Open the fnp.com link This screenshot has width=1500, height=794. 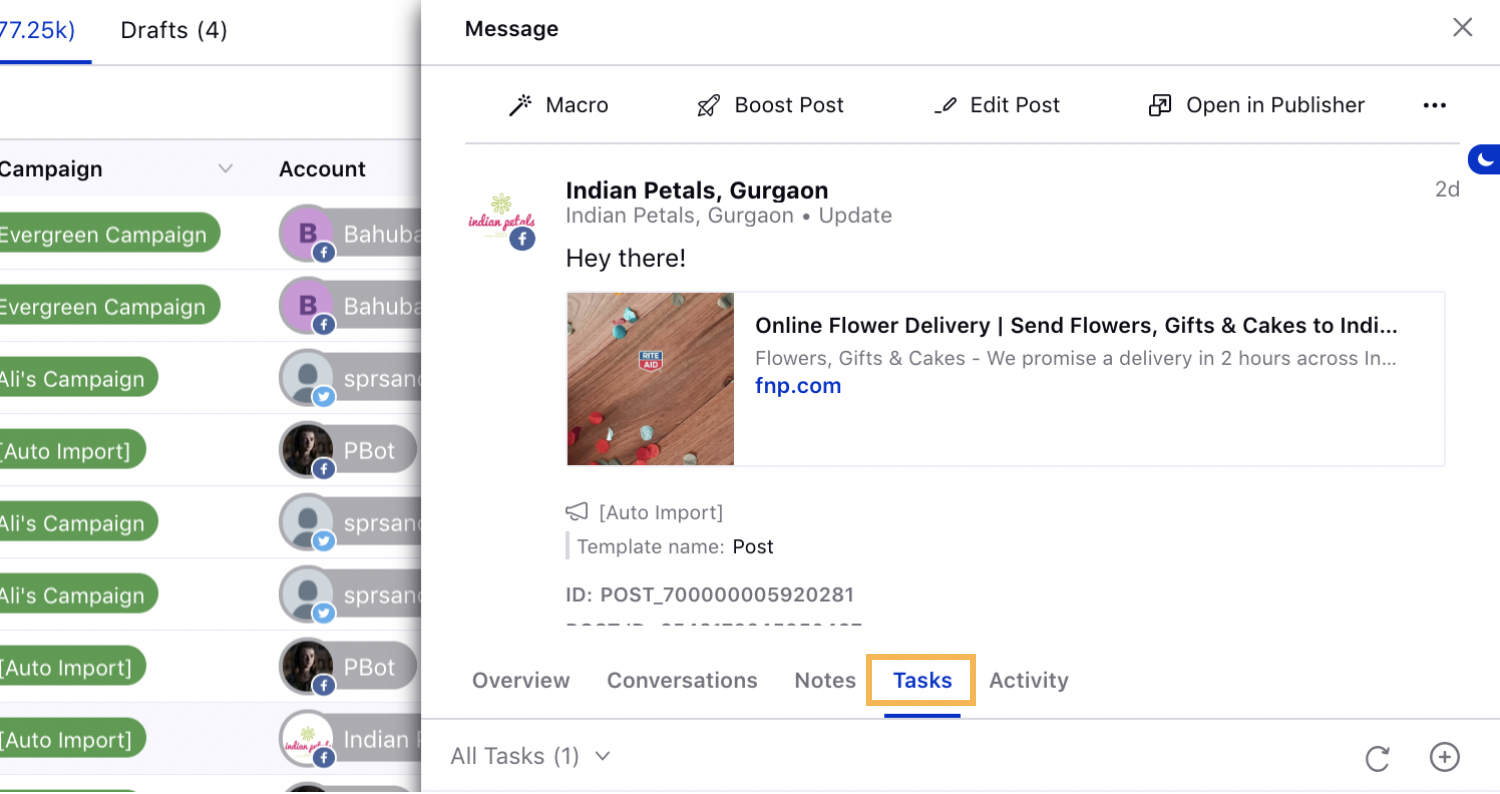(798, 386)
